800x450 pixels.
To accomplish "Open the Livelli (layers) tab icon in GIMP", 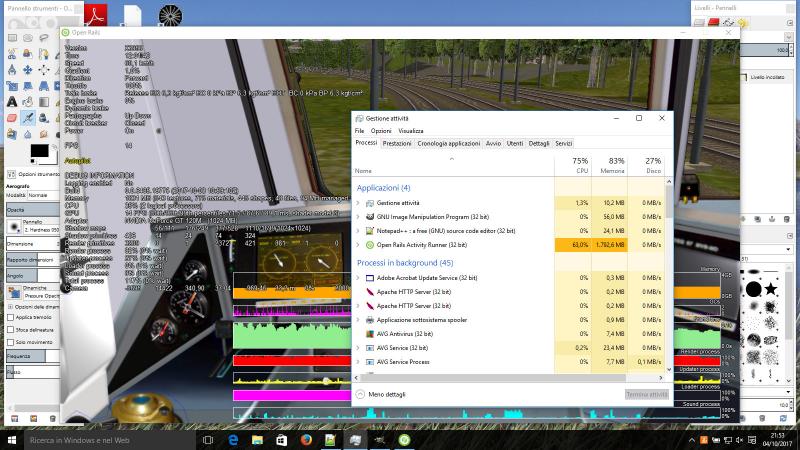I will coord(699,23).
